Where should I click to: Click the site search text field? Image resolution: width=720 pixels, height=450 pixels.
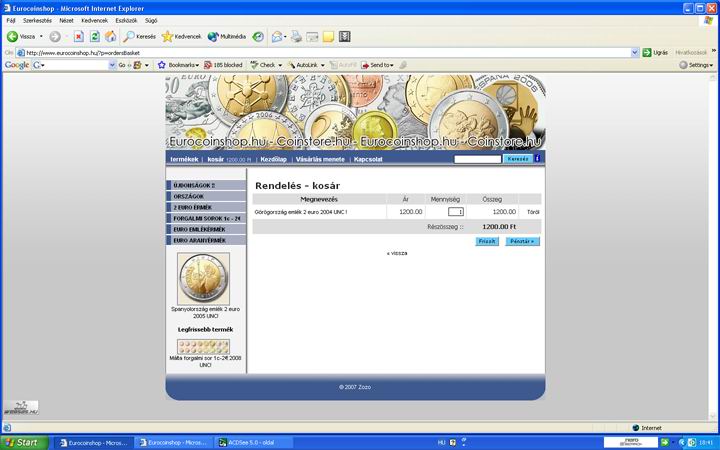point(478,159)
